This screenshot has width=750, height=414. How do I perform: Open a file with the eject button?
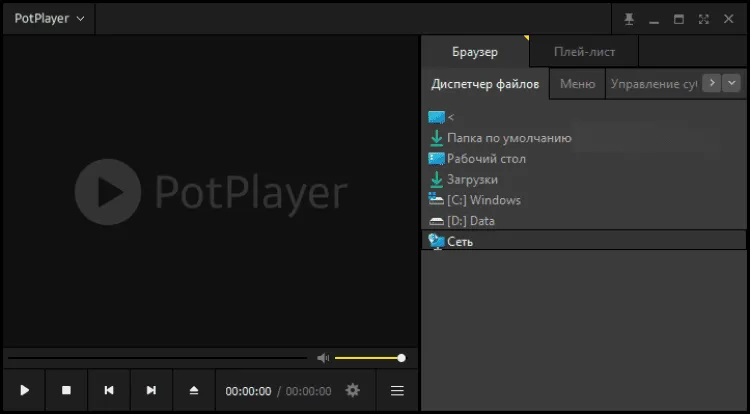coord(194,391)
